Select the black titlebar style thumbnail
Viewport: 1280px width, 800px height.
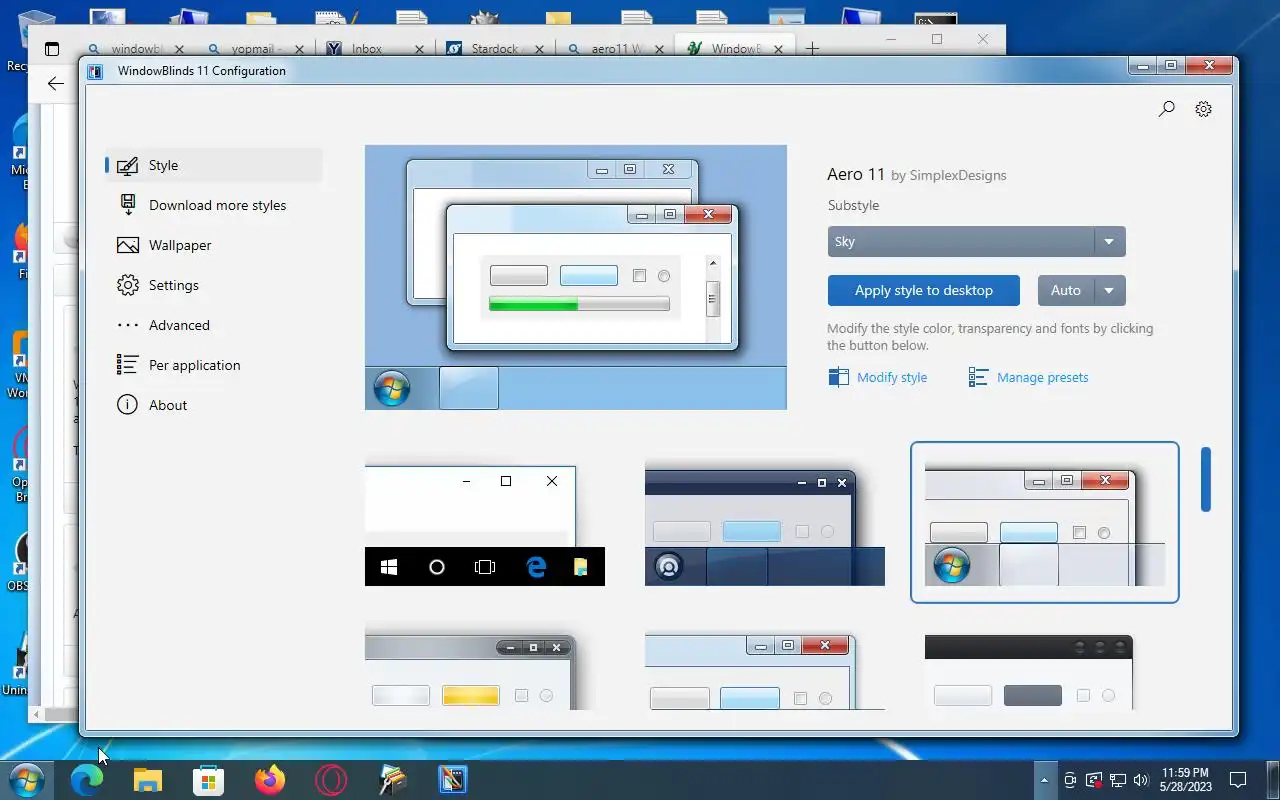pyautogui.click(x=1029, y=672)
